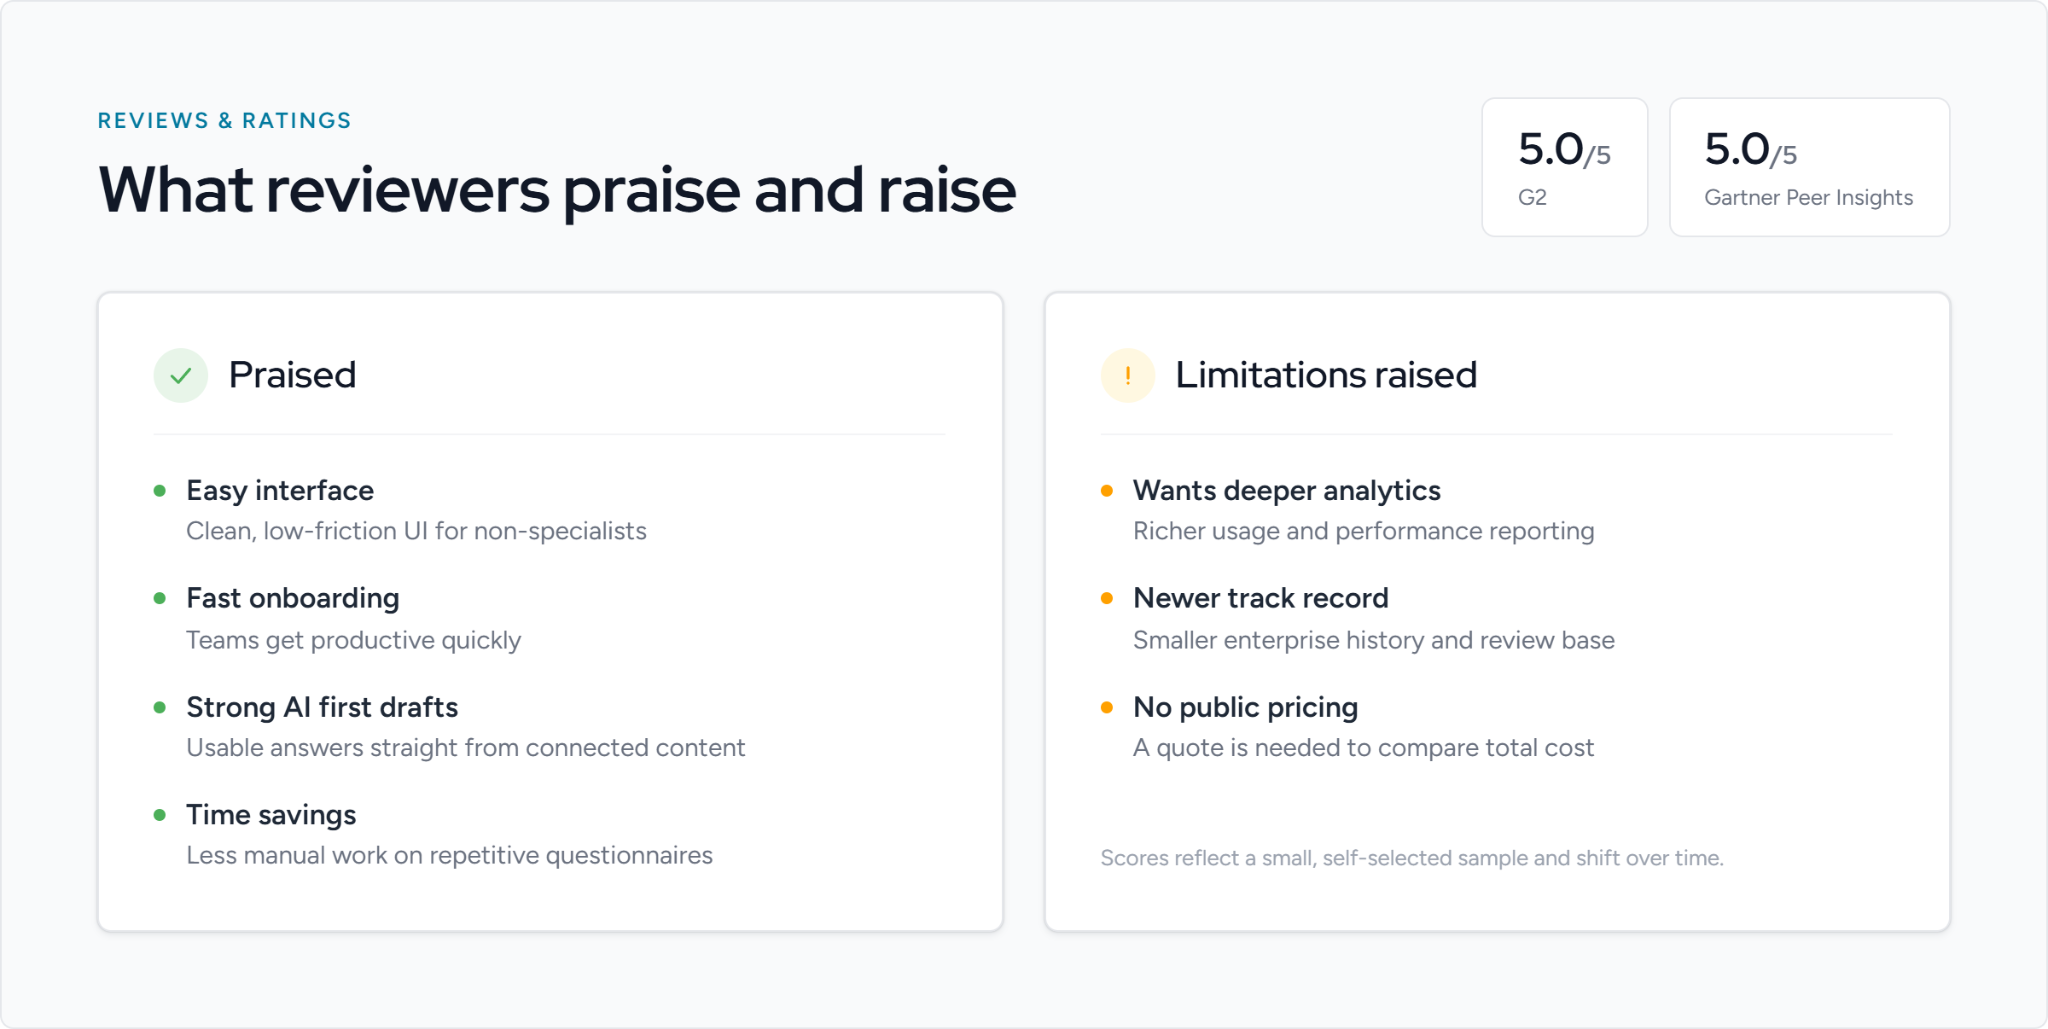Click the Wants deeper analytics item title
The image size is (2048, 1029).
point(1287,491)
